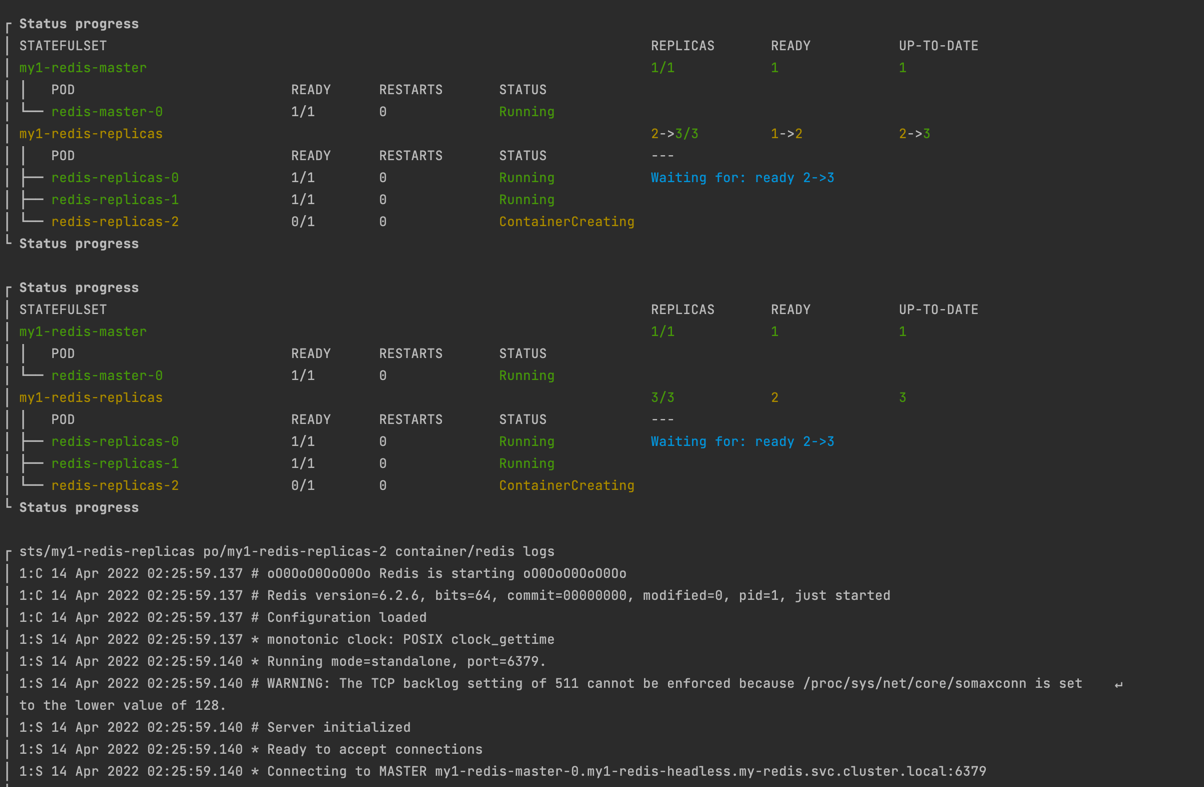Click the REPLICAS column header

pyautogui.click(x=683, y=45)
